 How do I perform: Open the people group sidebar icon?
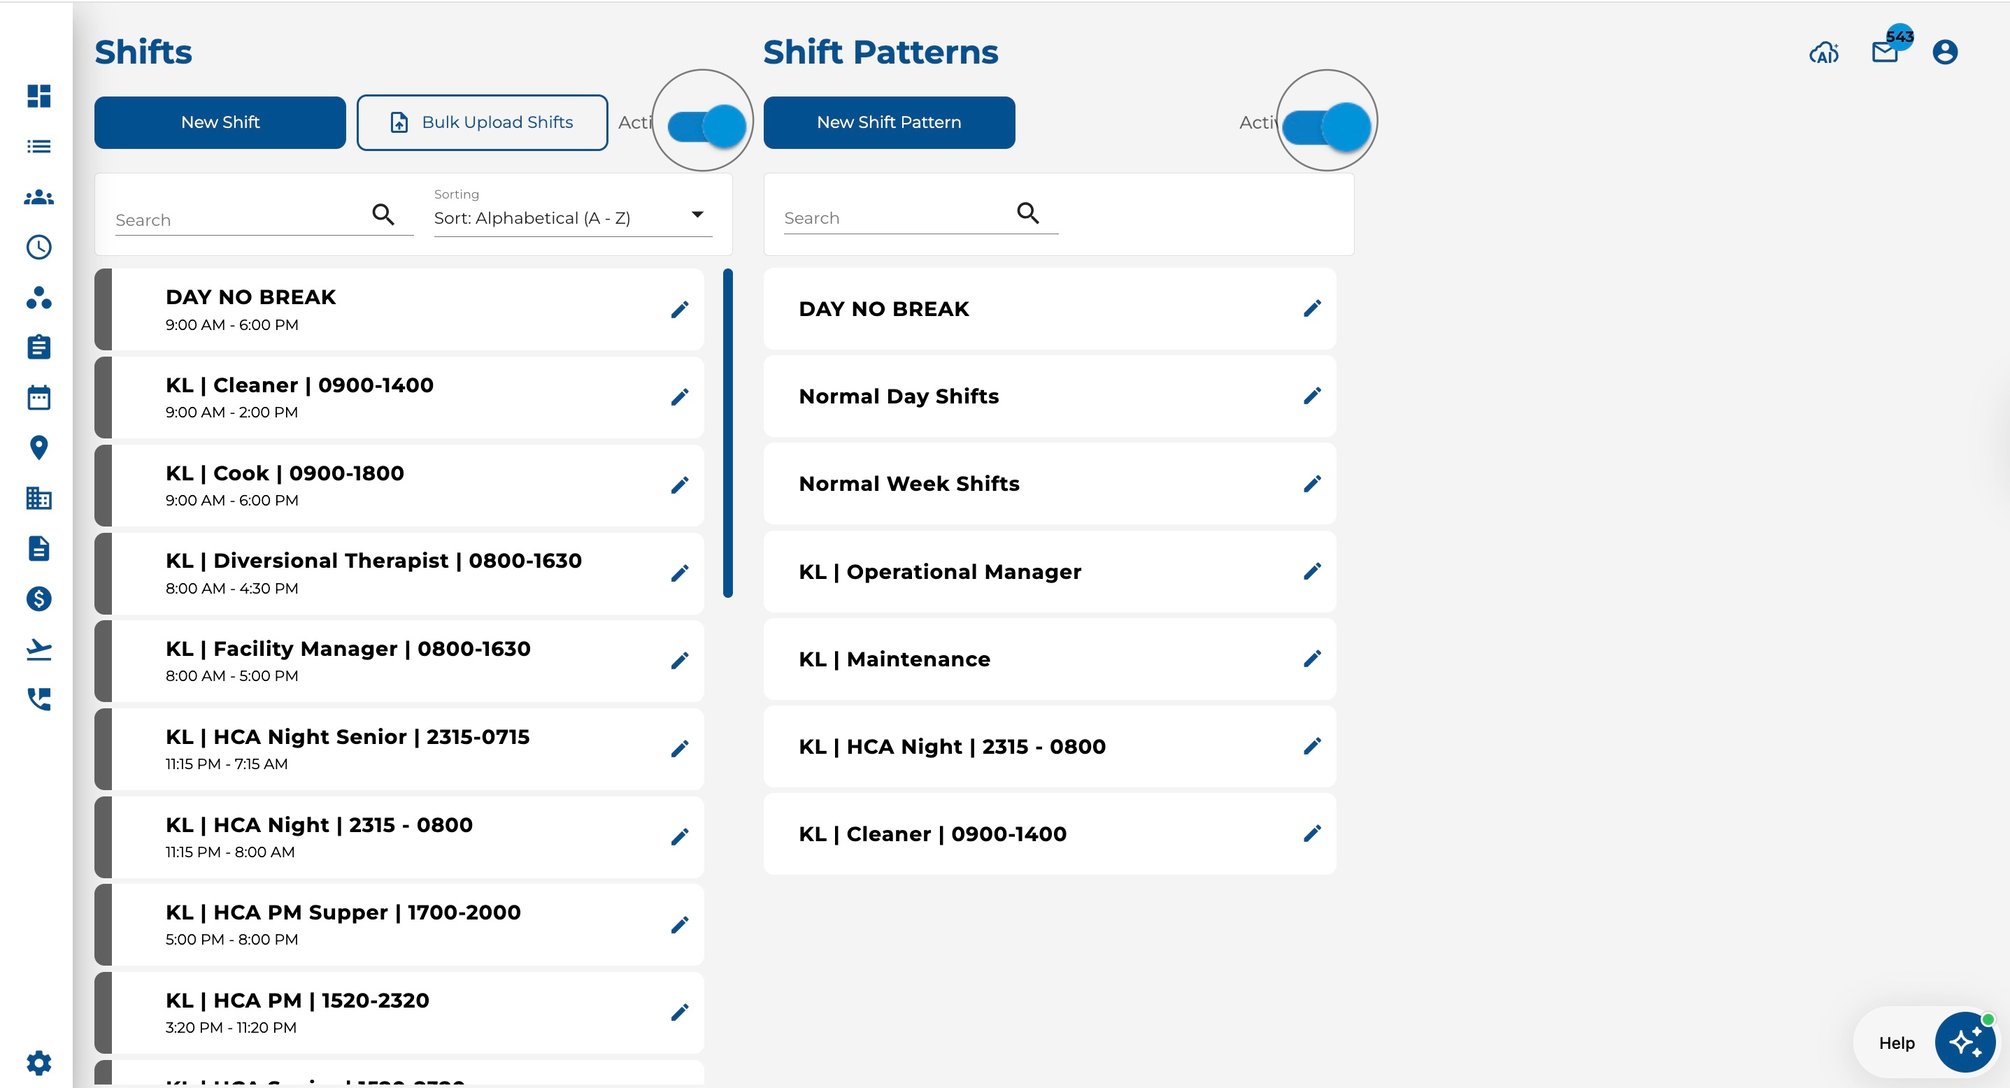pos(39,197)
